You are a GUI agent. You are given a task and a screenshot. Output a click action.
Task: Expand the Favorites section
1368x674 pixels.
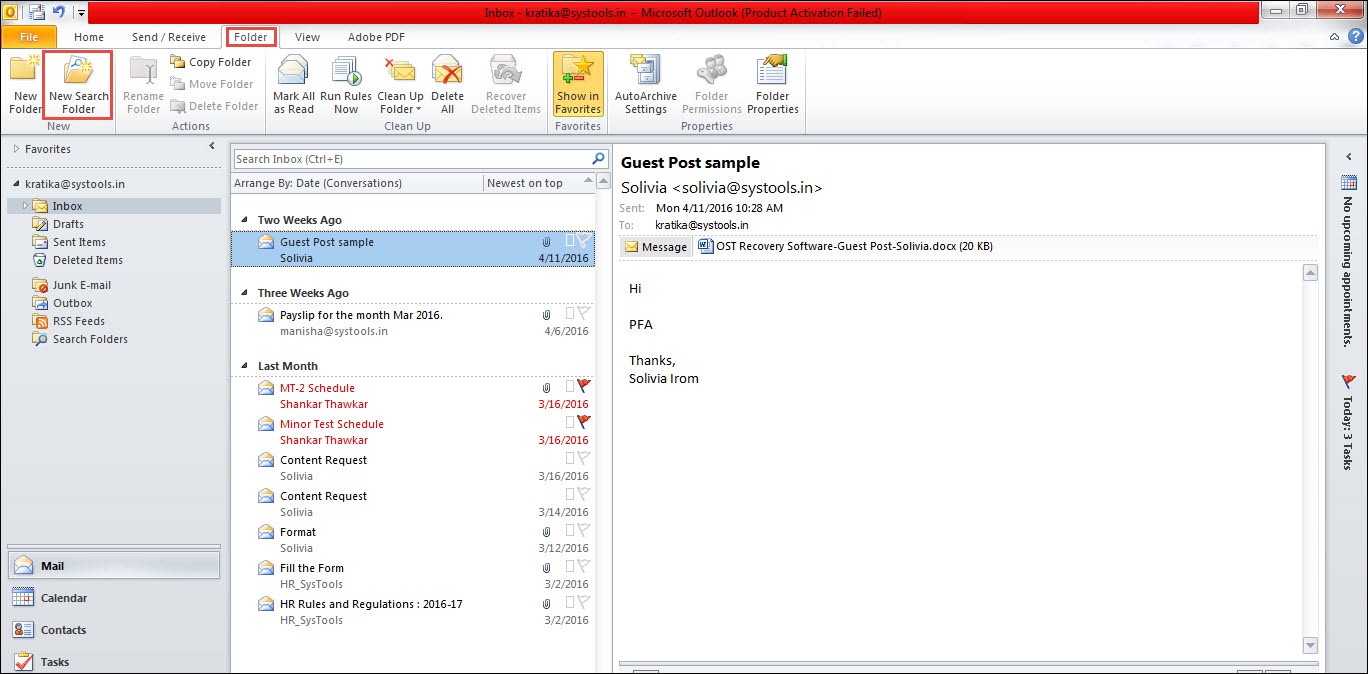(x=16, y=149)
